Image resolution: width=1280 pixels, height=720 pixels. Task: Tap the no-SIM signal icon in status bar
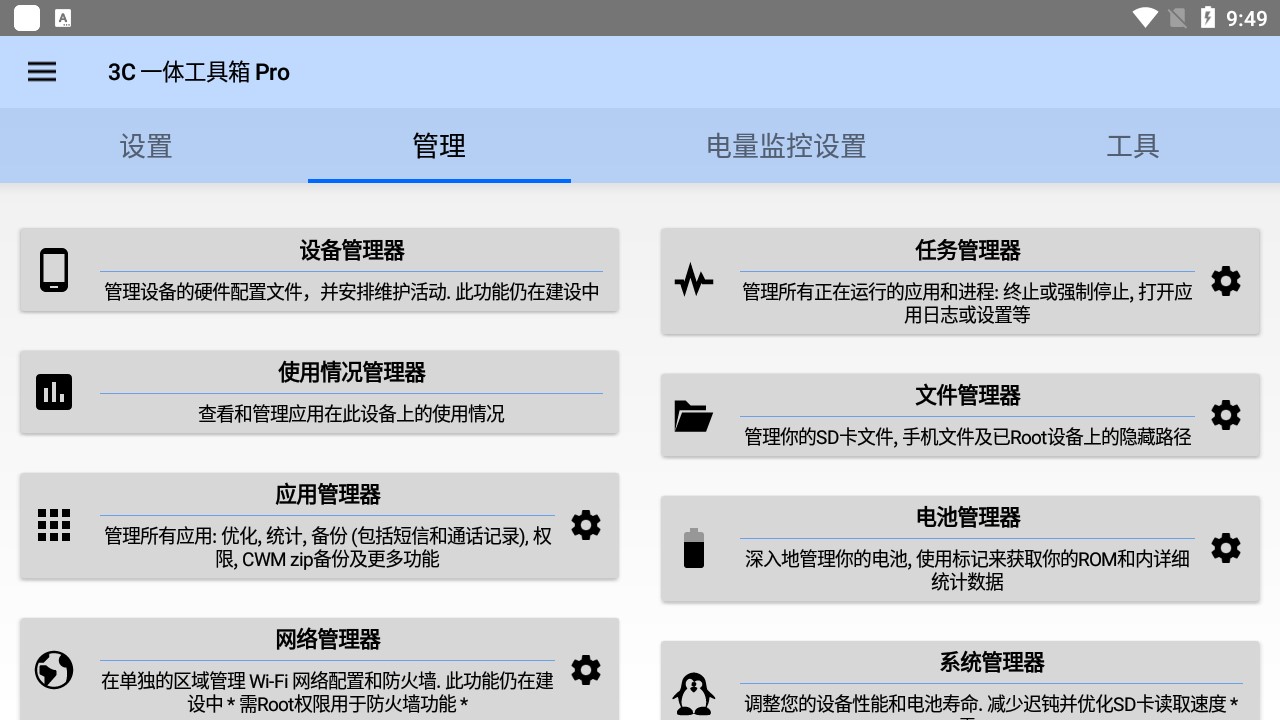[x=1178, y=18]
